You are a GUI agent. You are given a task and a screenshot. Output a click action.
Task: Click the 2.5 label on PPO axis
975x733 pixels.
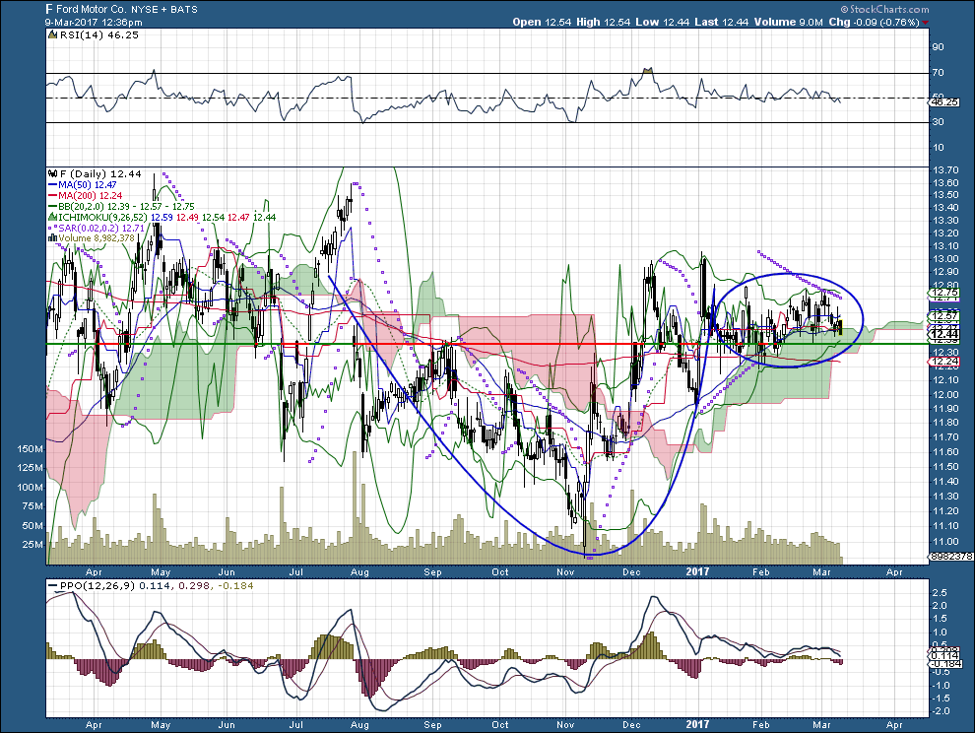point(940,592)
